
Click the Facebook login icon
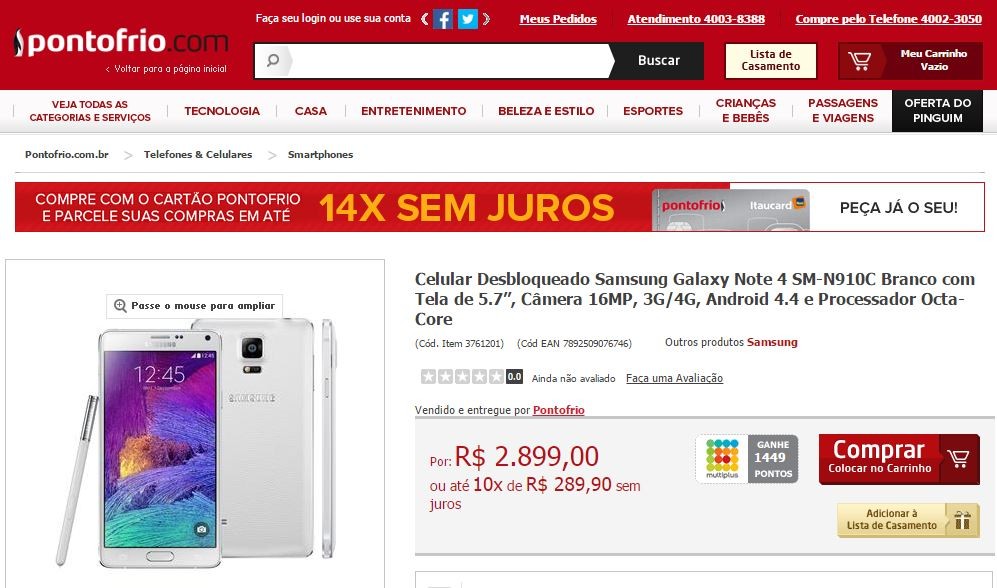click(x=443, y=19)
